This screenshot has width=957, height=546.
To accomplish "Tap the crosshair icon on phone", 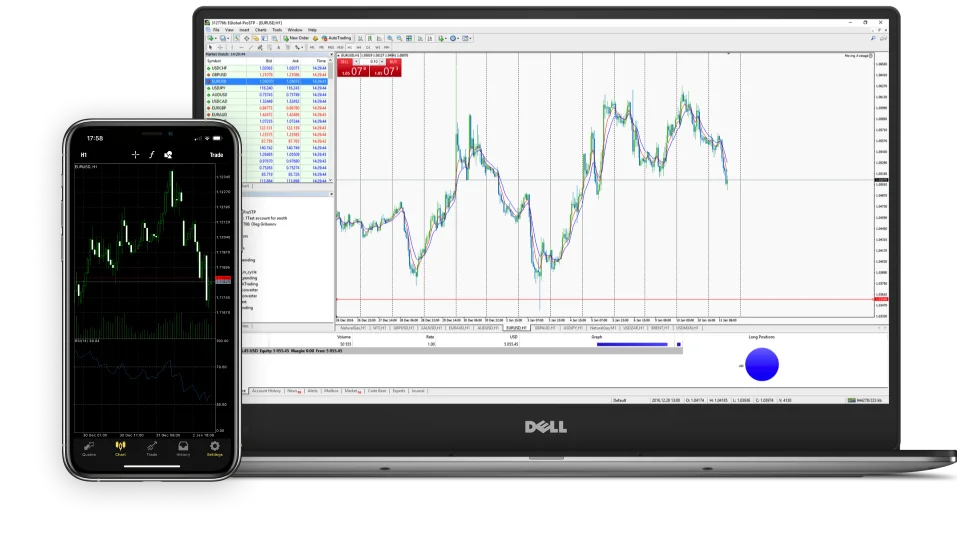I will (x=135, y=155).
